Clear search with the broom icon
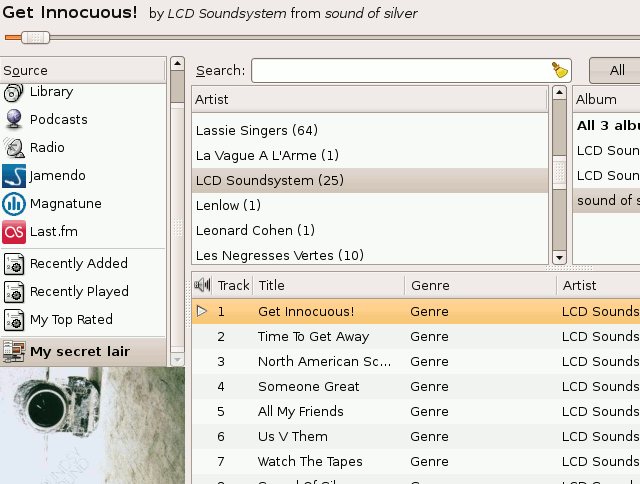 pos(560,70)
